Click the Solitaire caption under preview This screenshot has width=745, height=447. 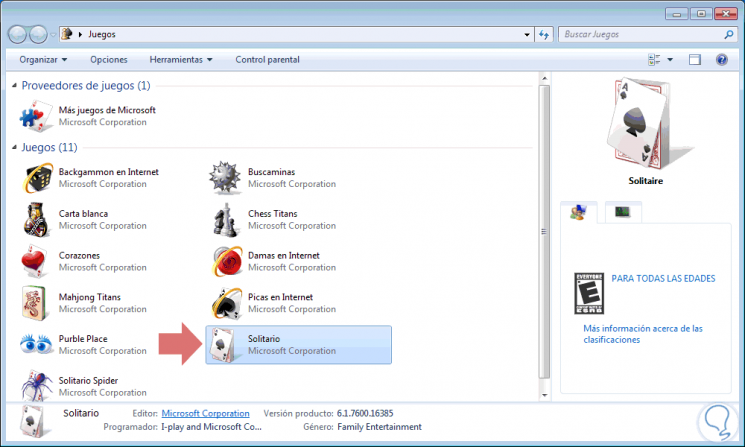click(645, 181)
